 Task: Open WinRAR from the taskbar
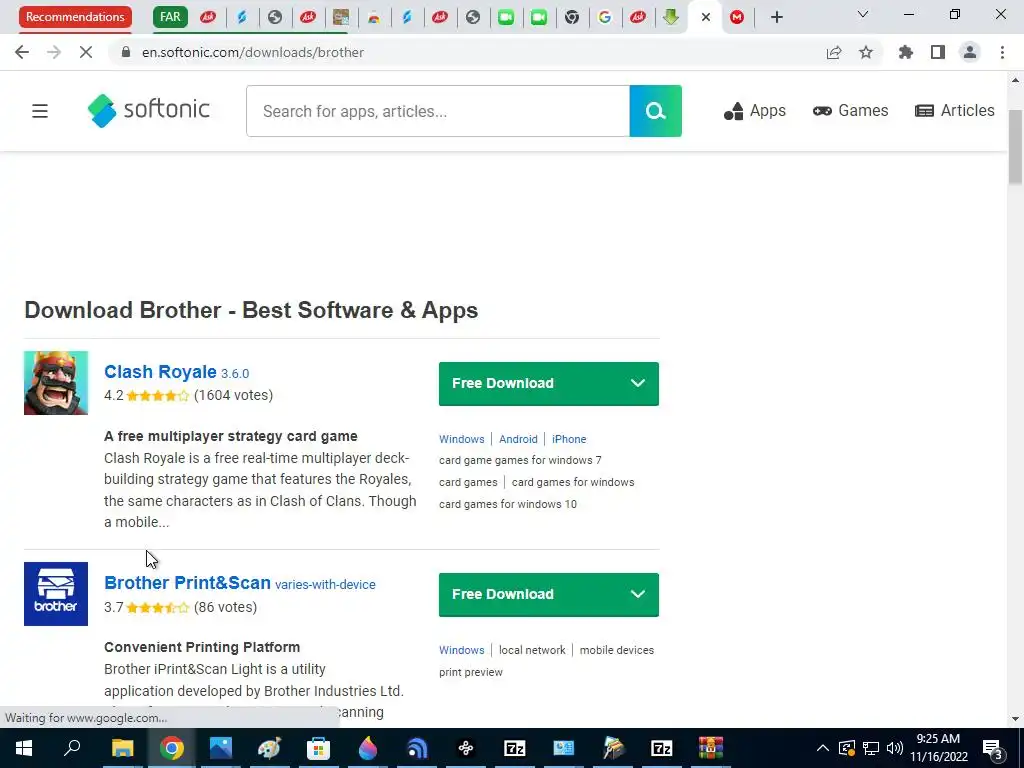coord(711,748)
